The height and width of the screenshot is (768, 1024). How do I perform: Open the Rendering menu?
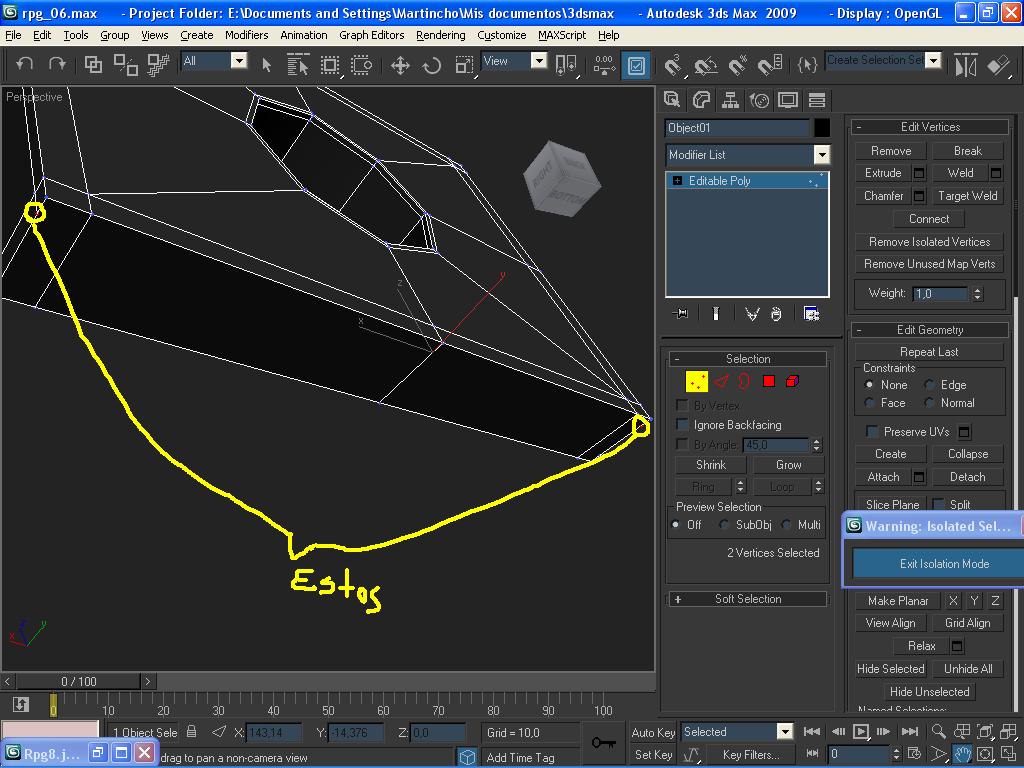click(x=441, y=35)
